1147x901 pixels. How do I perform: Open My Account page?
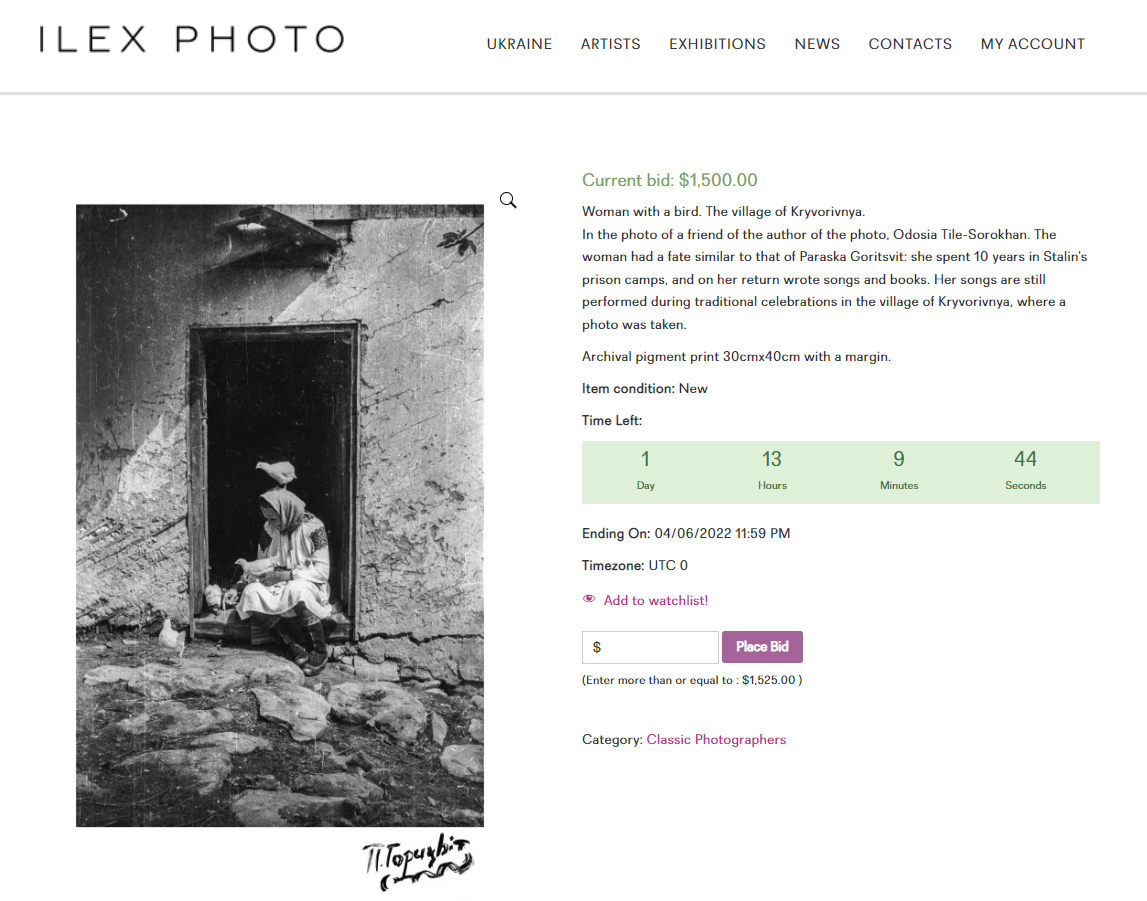click(x=1033, y=44)
